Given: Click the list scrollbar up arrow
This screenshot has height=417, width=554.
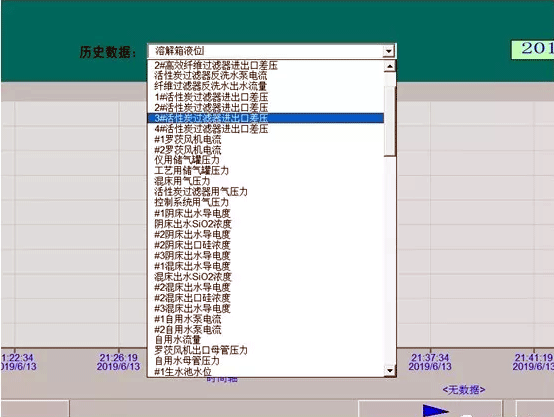Looking at the screenshot, I should click(390, 66).
